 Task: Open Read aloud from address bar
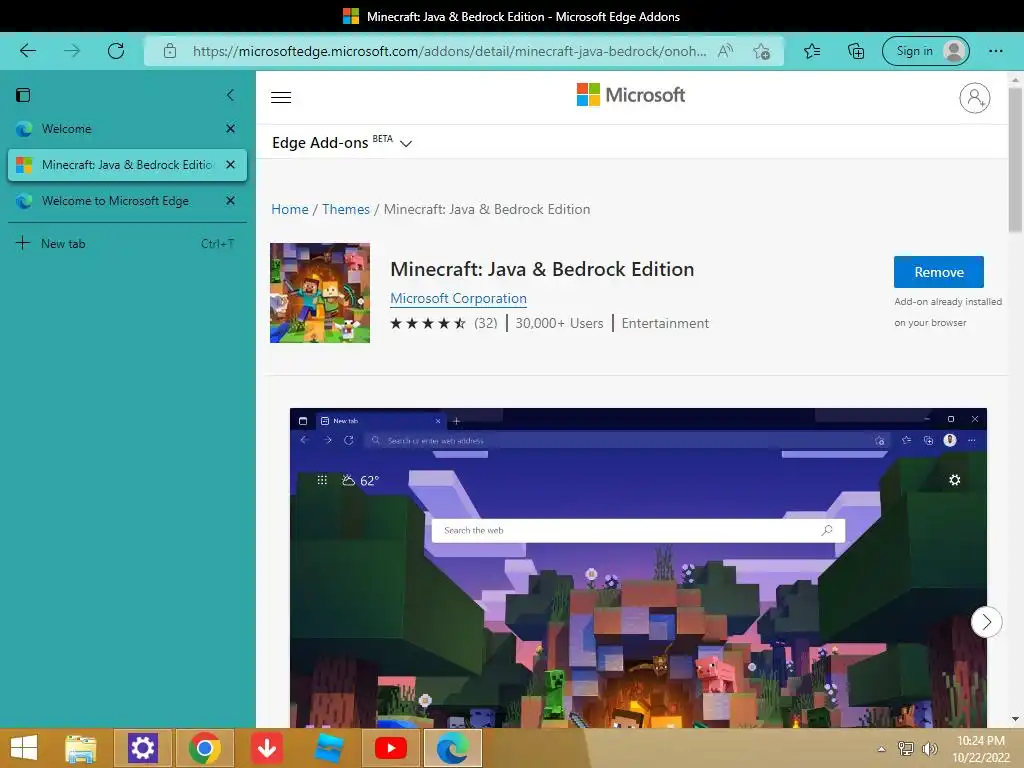point(725,51)
